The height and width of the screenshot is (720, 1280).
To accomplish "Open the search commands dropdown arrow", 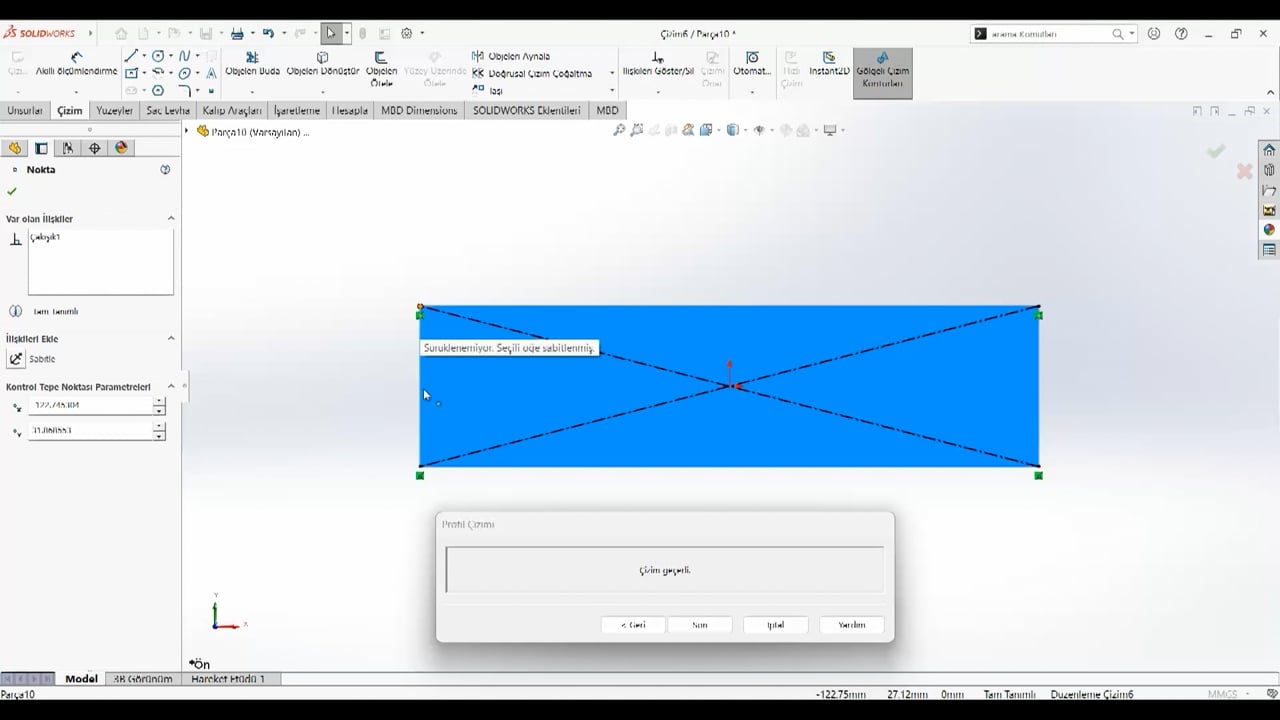I will pos(1132,34).
